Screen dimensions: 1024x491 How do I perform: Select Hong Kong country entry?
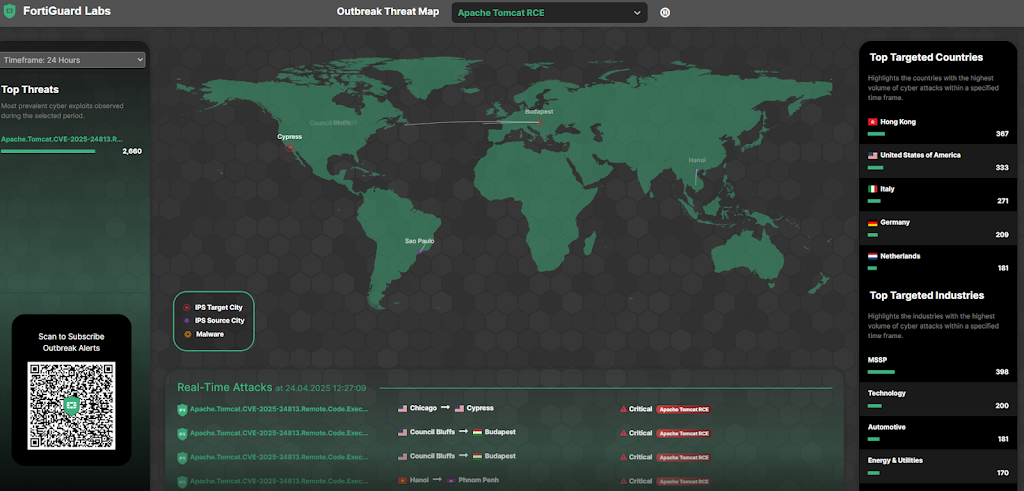pos(938,127)
